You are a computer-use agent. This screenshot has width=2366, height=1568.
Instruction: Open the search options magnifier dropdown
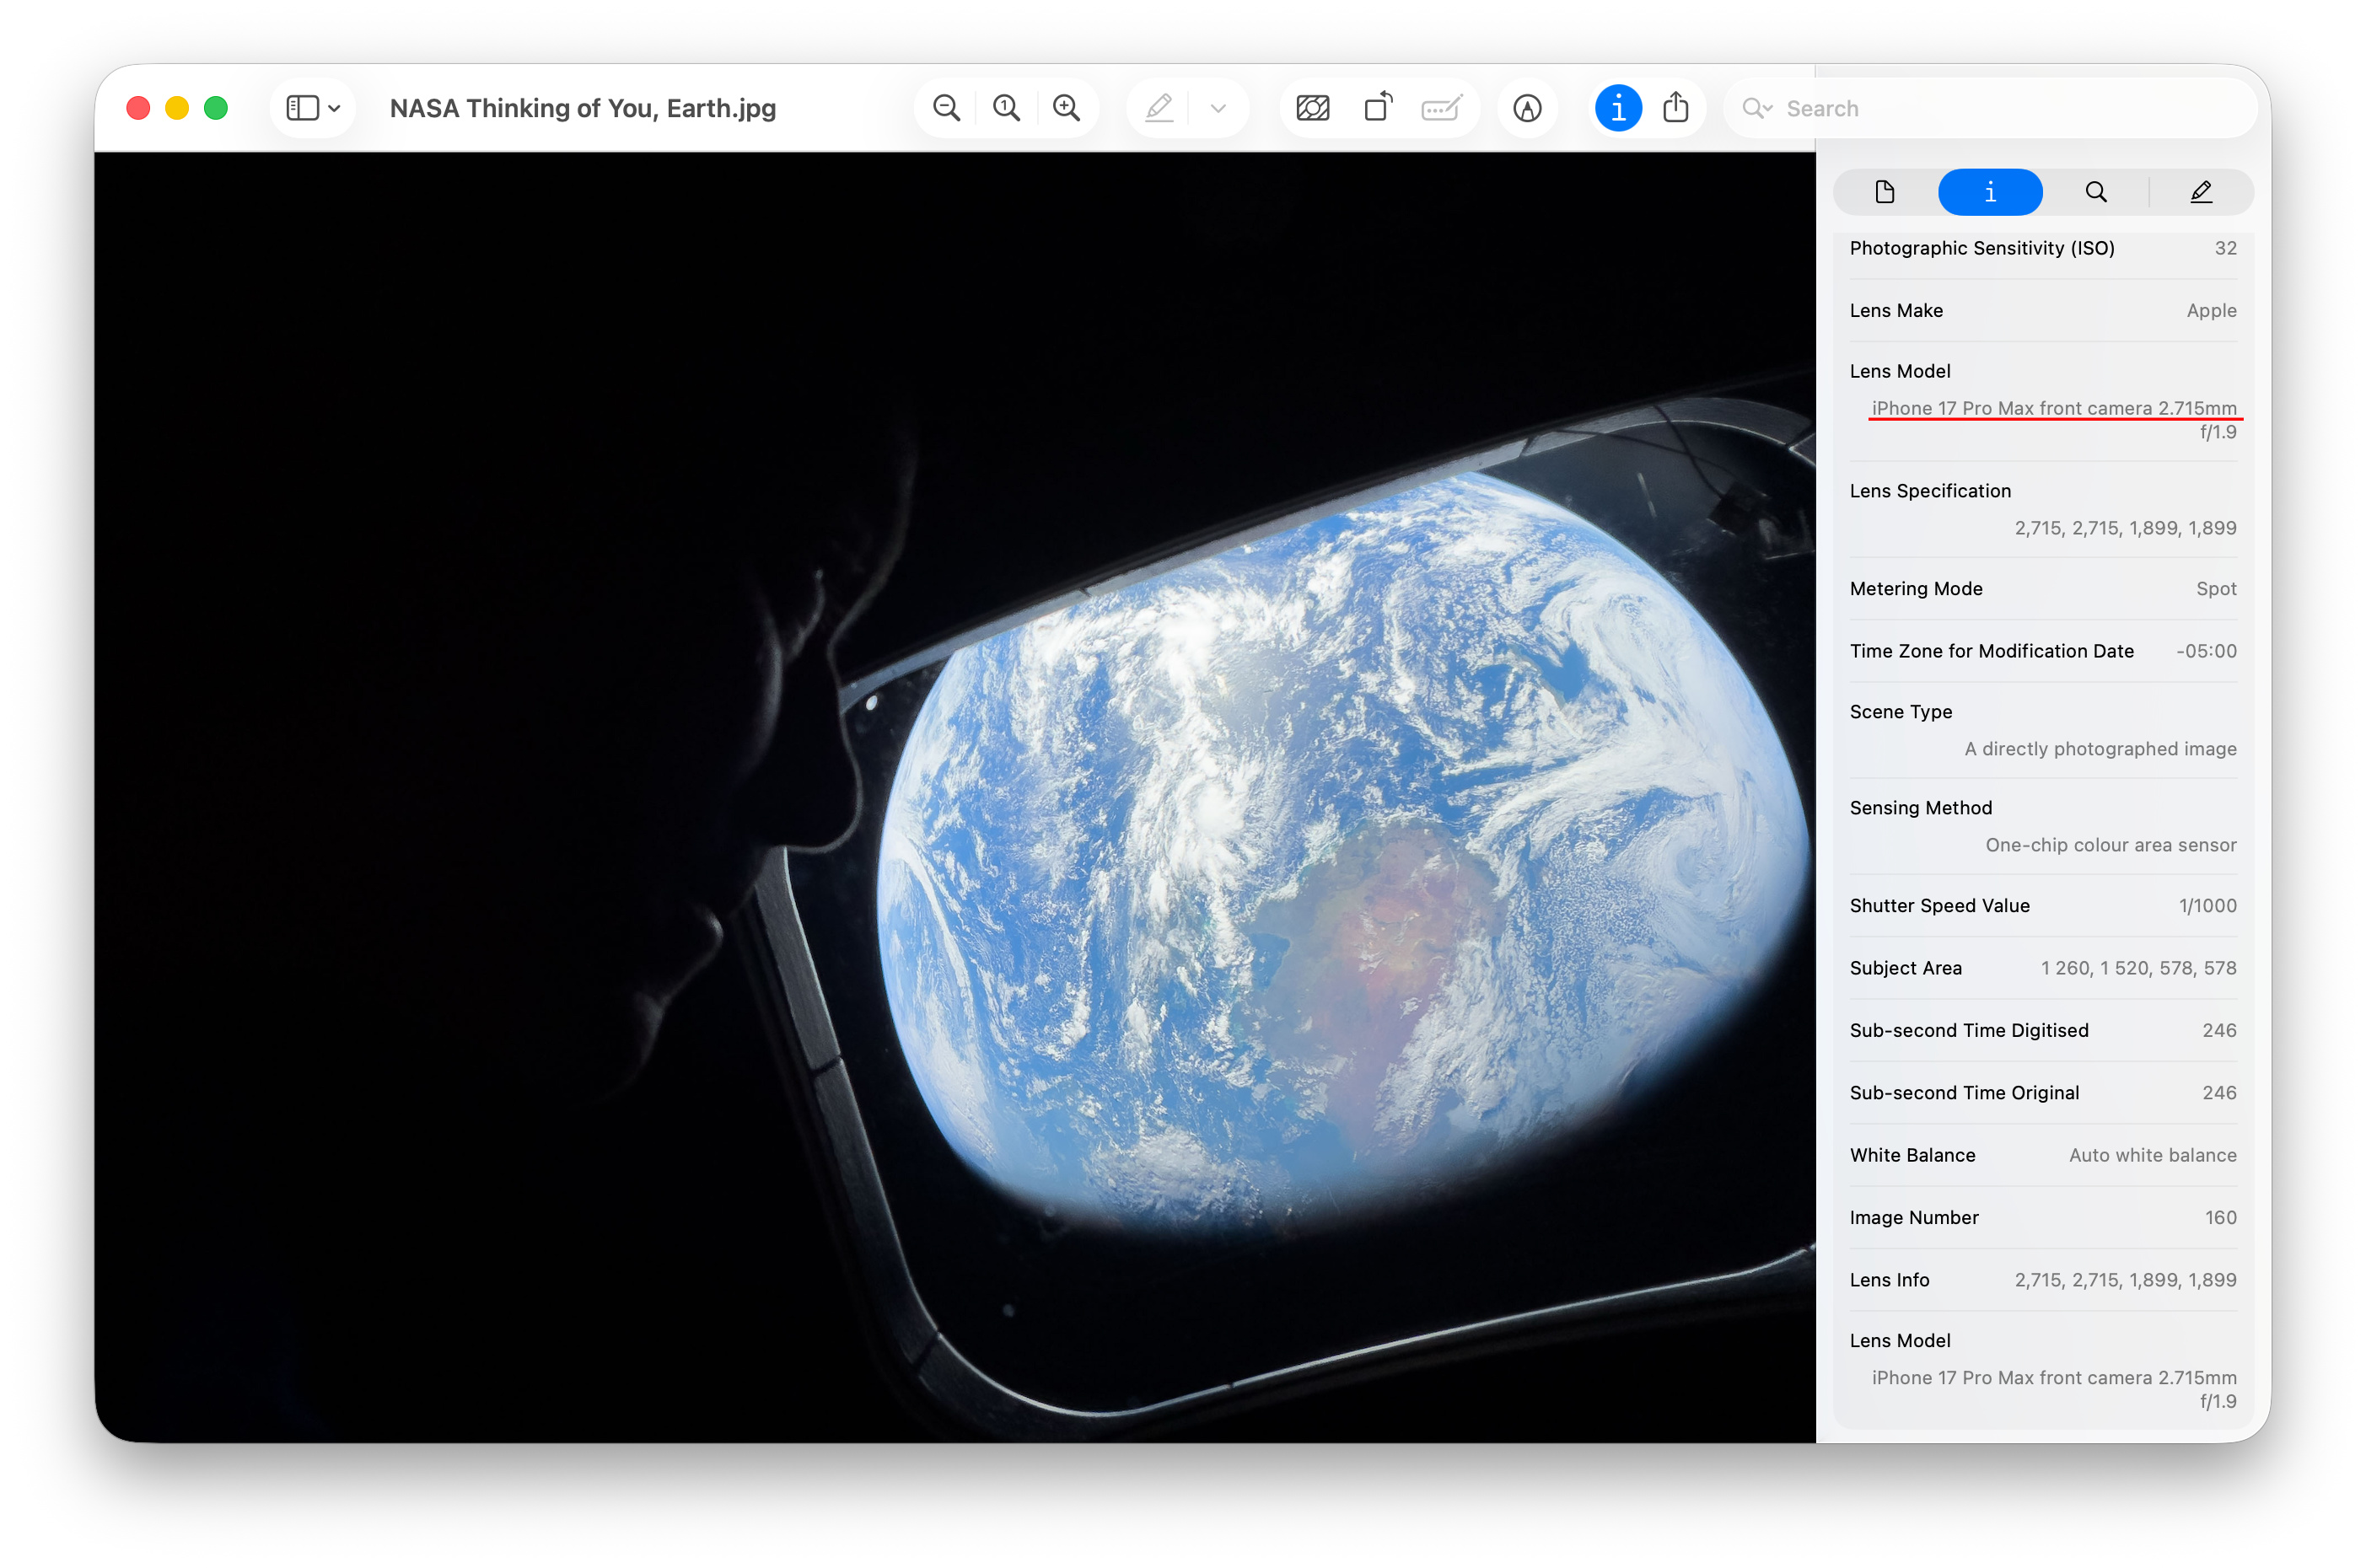coord(1757,108)
